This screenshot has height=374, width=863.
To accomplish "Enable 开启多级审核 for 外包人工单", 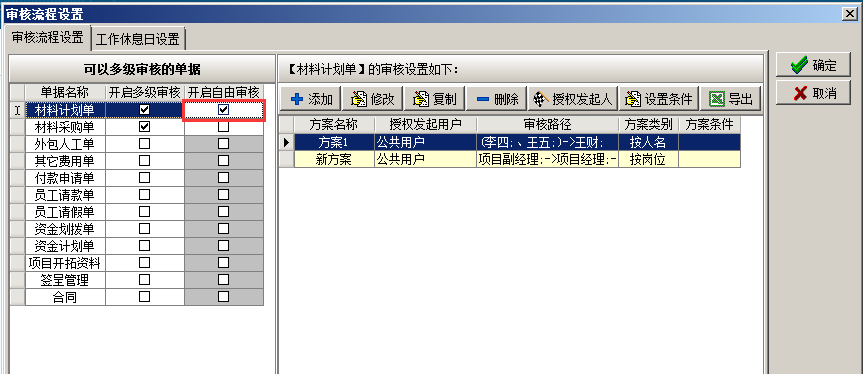I will (144, 144).
